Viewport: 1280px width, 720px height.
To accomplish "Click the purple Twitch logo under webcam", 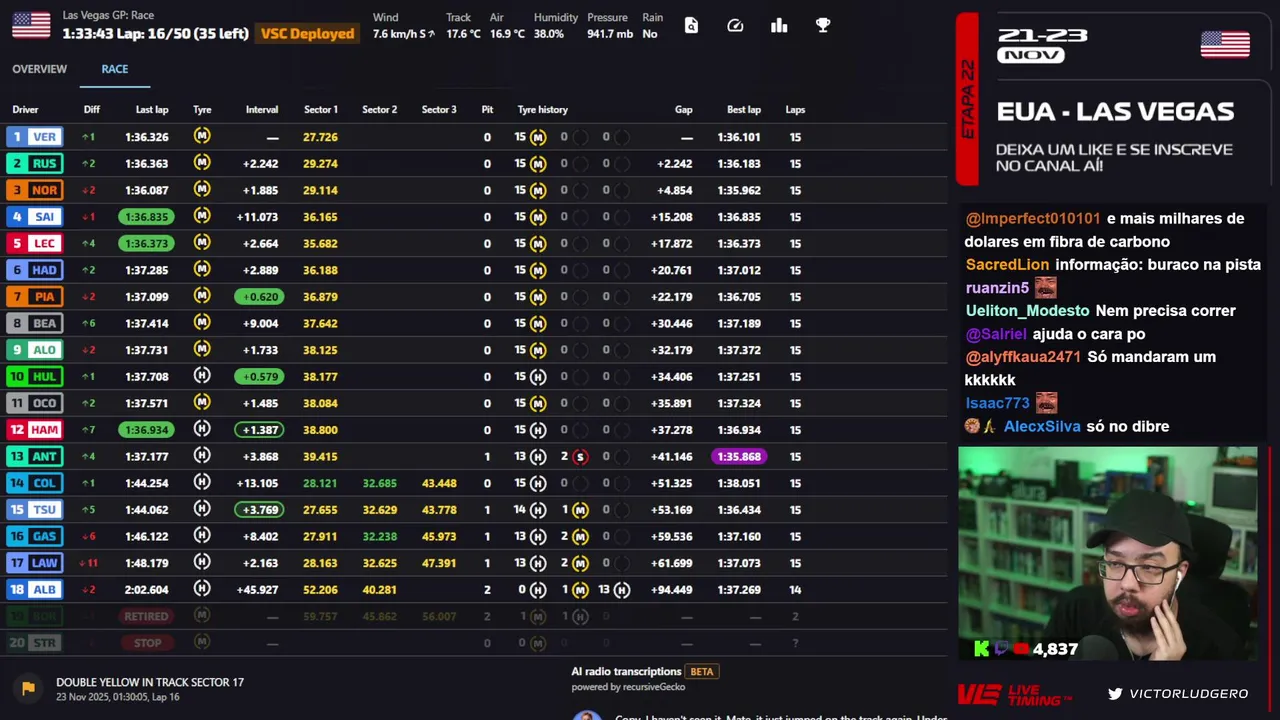I will [x=1003, y=649].
